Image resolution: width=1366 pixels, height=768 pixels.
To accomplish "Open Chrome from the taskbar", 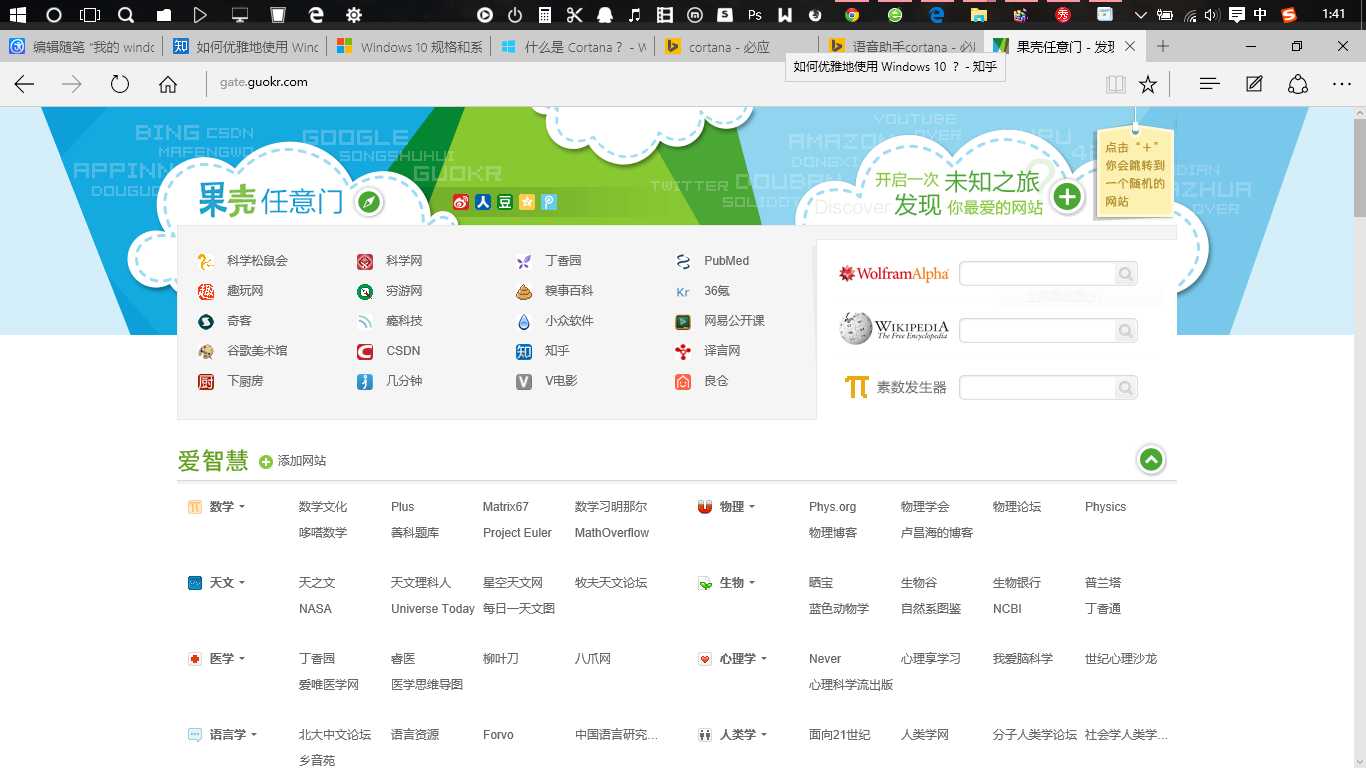I will 852,15.
